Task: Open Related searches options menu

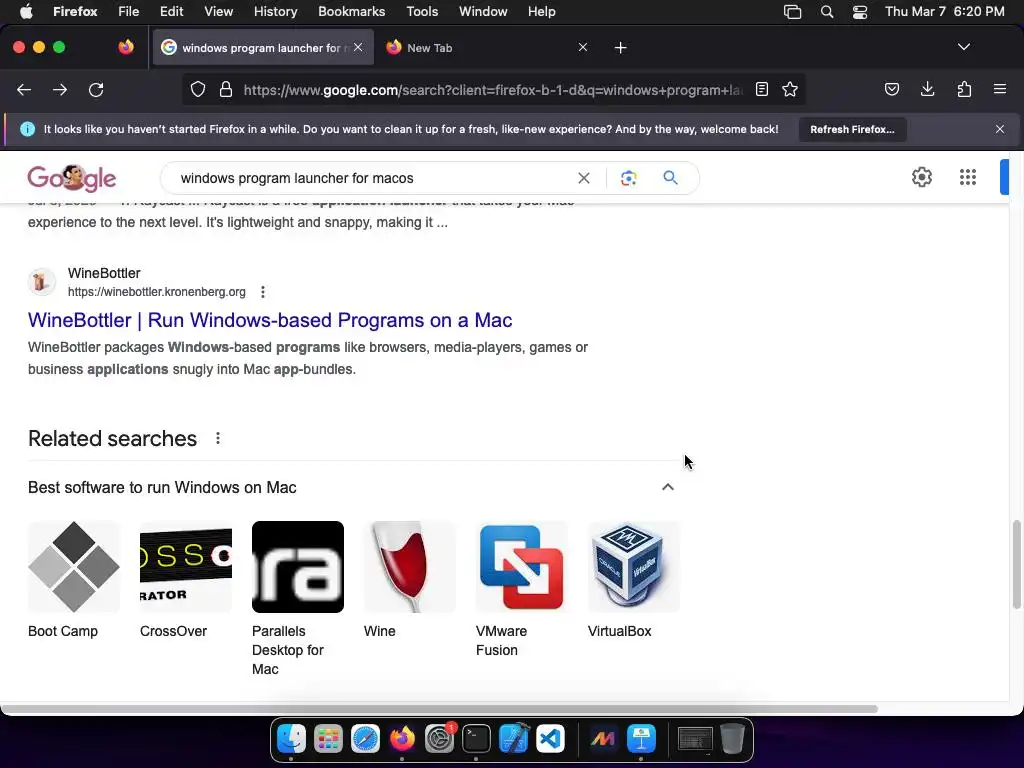Action: coord(217,439)
